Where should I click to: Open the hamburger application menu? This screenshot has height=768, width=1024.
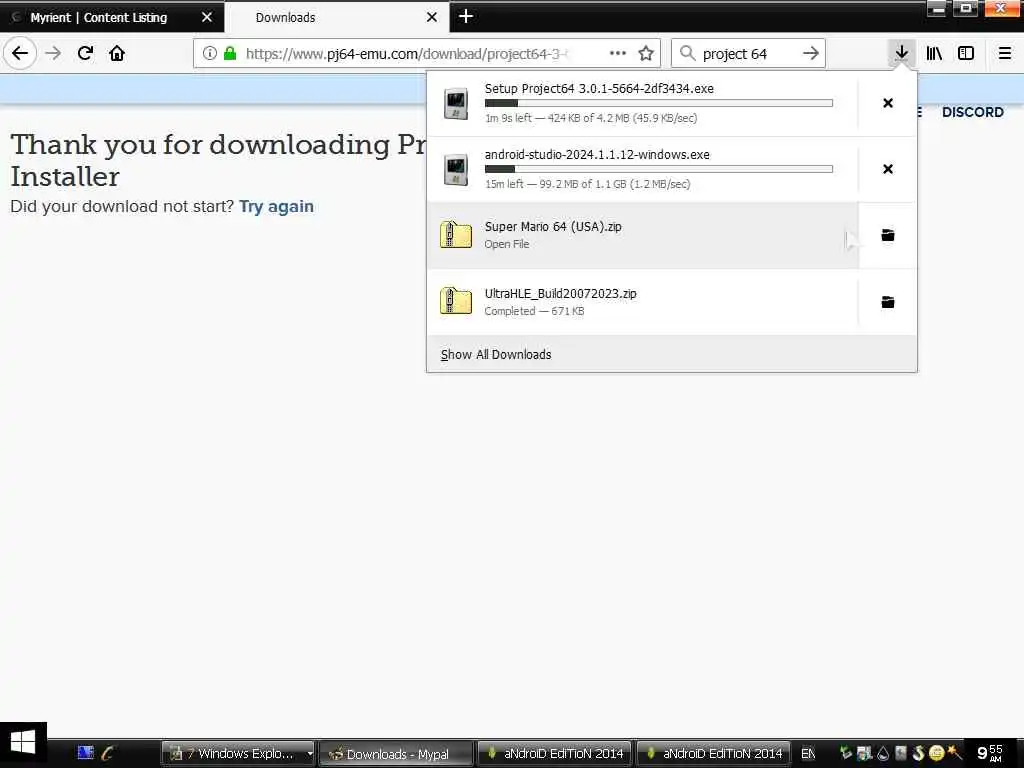tap(1005, 53)
